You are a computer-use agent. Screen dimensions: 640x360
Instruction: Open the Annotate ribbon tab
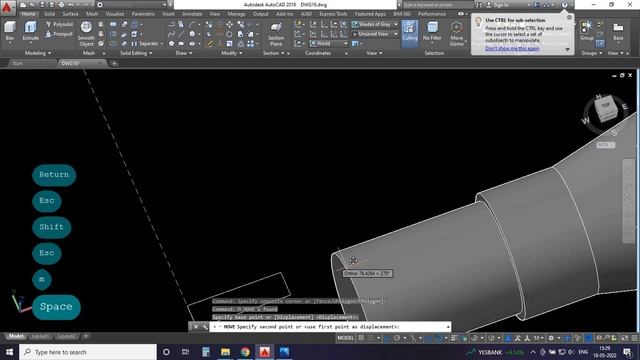(192, 14)
